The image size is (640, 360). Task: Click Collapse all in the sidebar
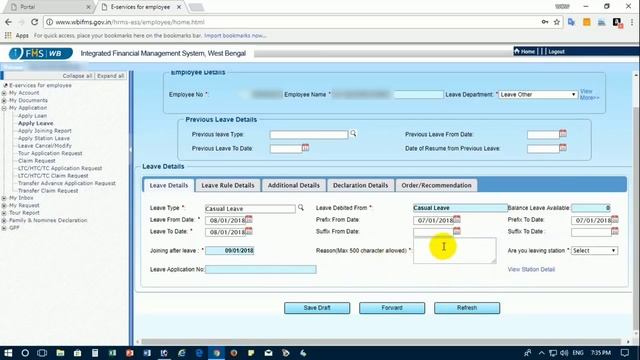point(77,76)
